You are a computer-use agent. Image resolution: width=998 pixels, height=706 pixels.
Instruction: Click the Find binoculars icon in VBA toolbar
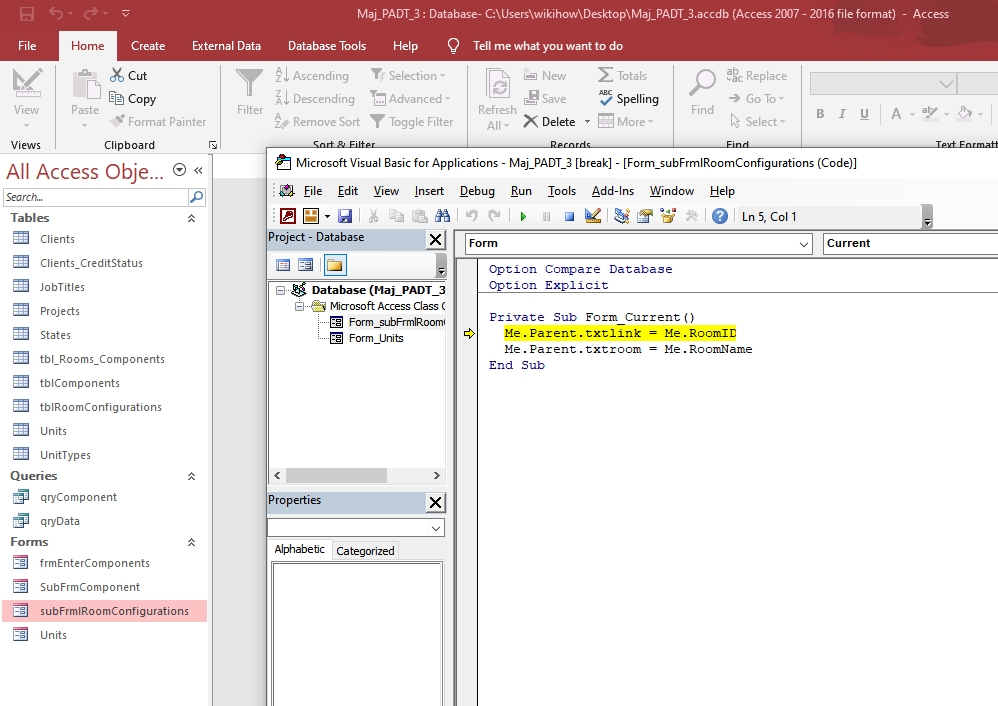(x=442, y=216)
